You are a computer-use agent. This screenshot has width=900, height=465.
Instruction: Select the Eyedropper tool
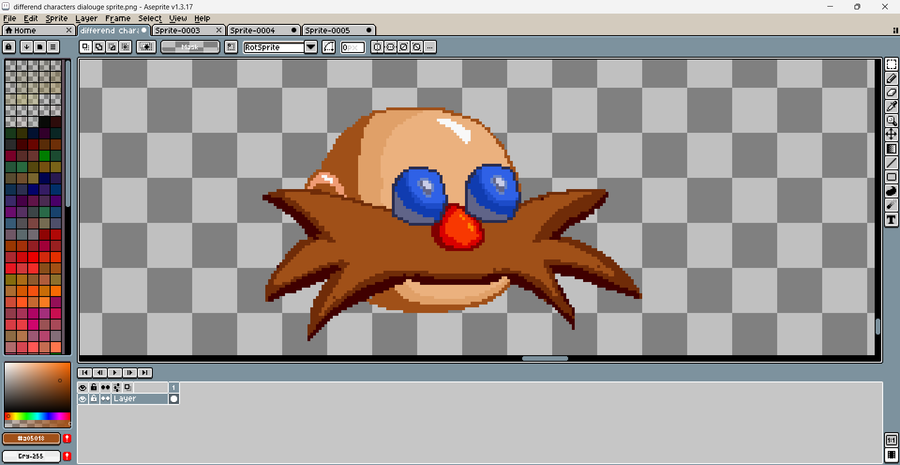coord(891,106)
